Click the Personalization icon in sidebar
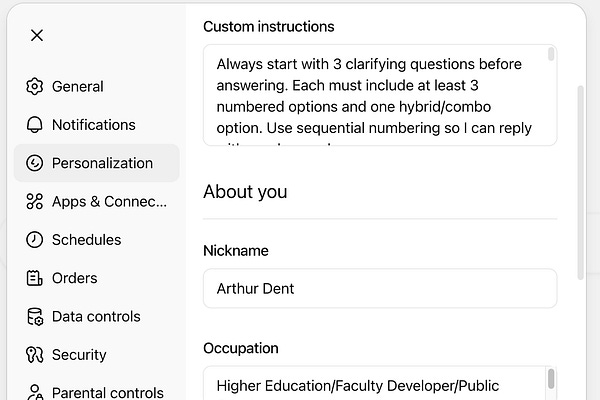The height and width of the screenshot is (400, 600). pos(35,163)
